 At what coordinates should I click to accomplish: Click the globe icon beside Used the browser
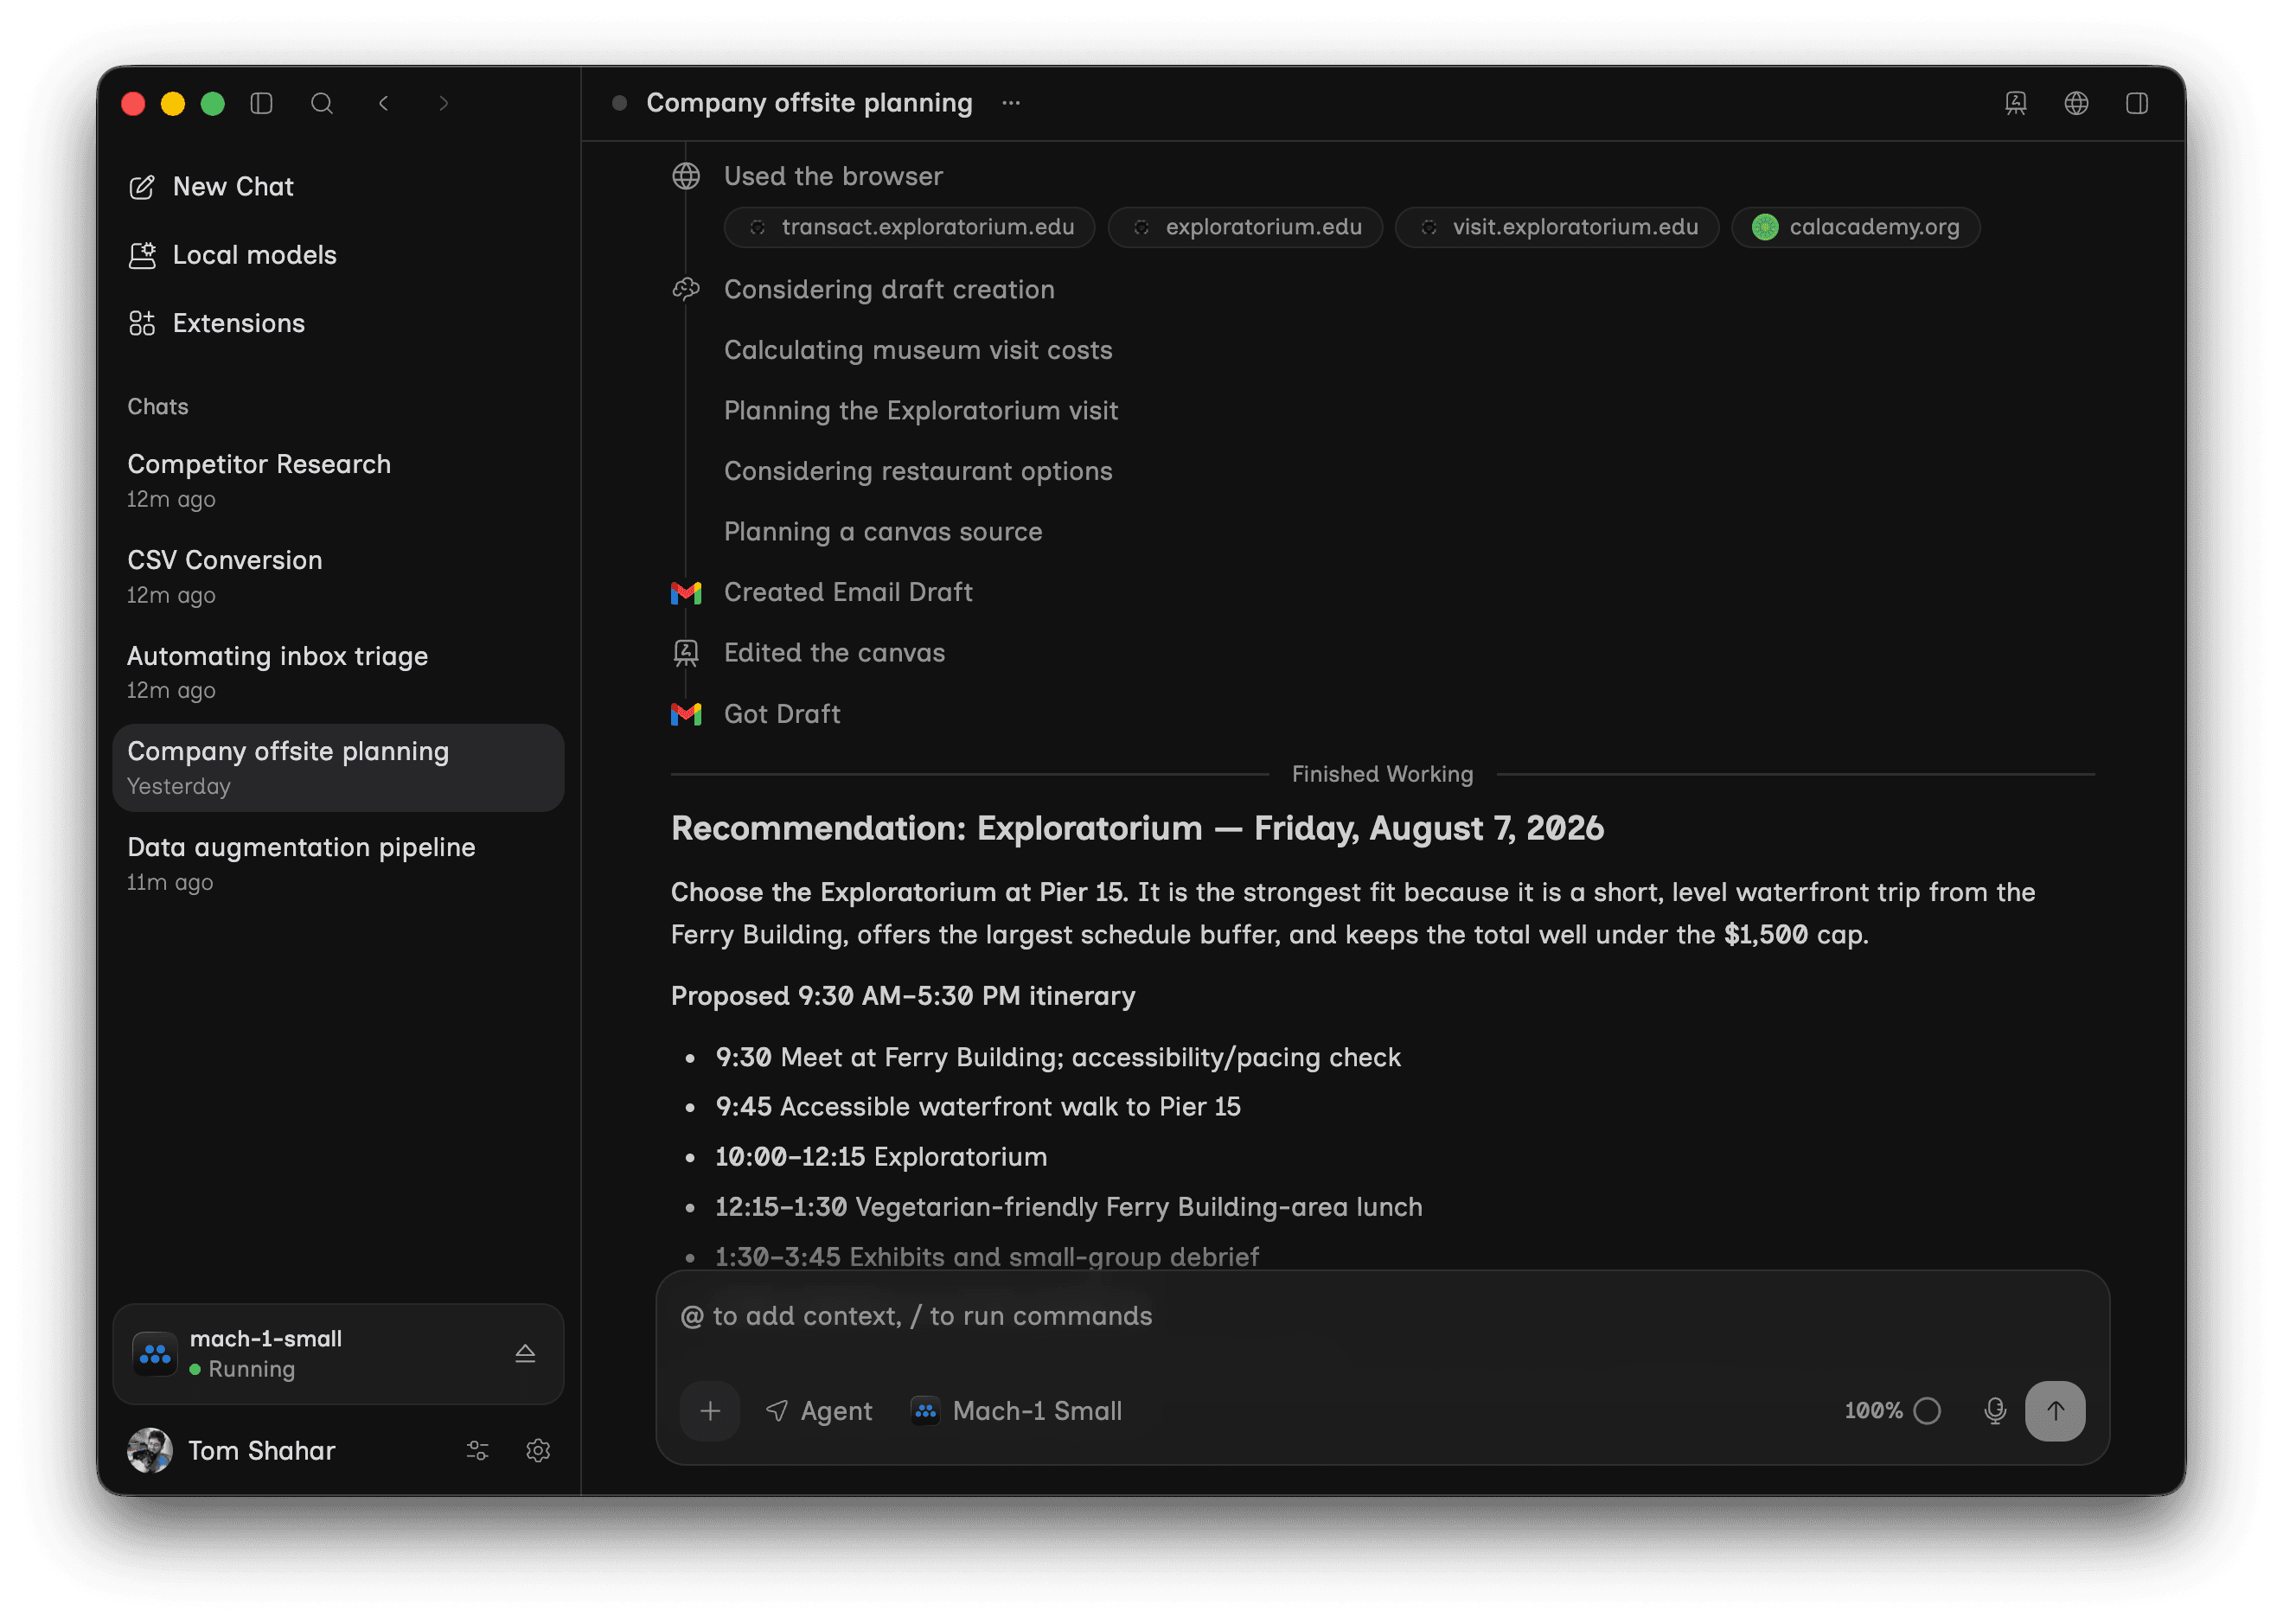[x=686, y=176]
